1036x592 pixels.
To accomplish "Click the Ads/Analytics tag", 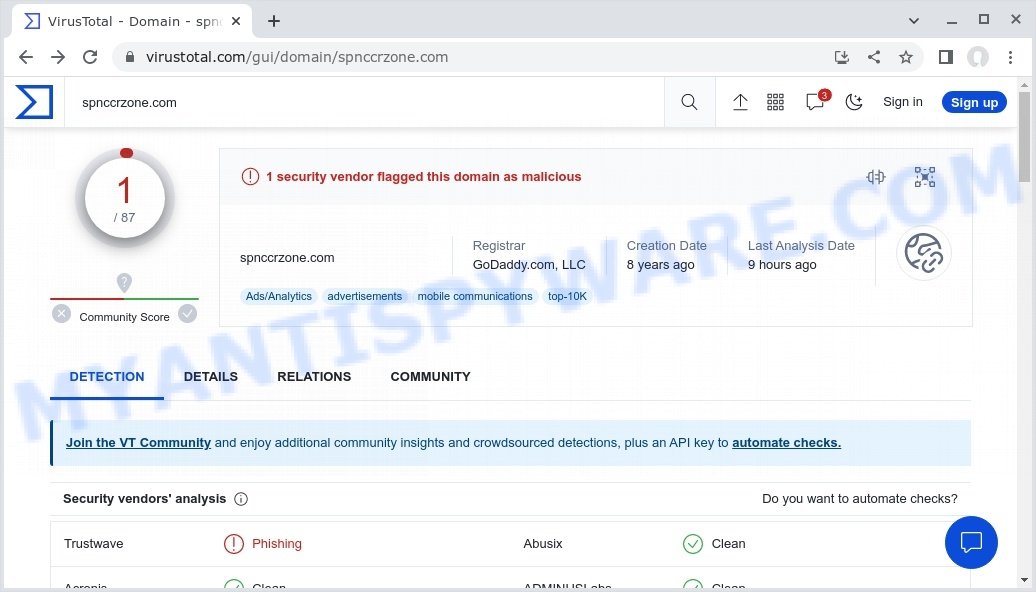I will pos(279,296).
